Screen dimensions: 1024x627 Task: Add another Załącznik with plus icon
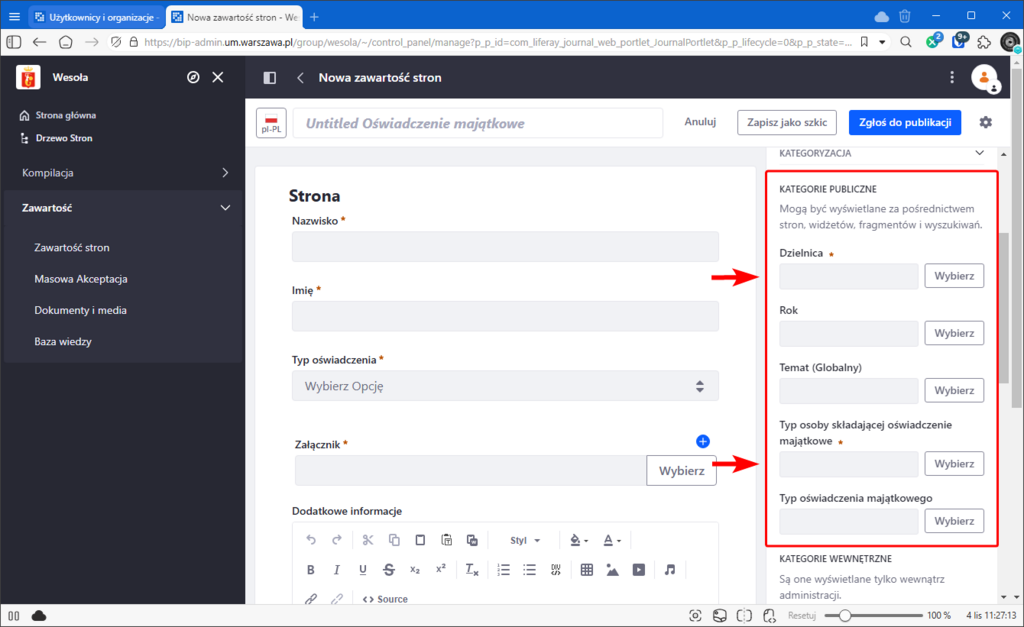point(702,441)
